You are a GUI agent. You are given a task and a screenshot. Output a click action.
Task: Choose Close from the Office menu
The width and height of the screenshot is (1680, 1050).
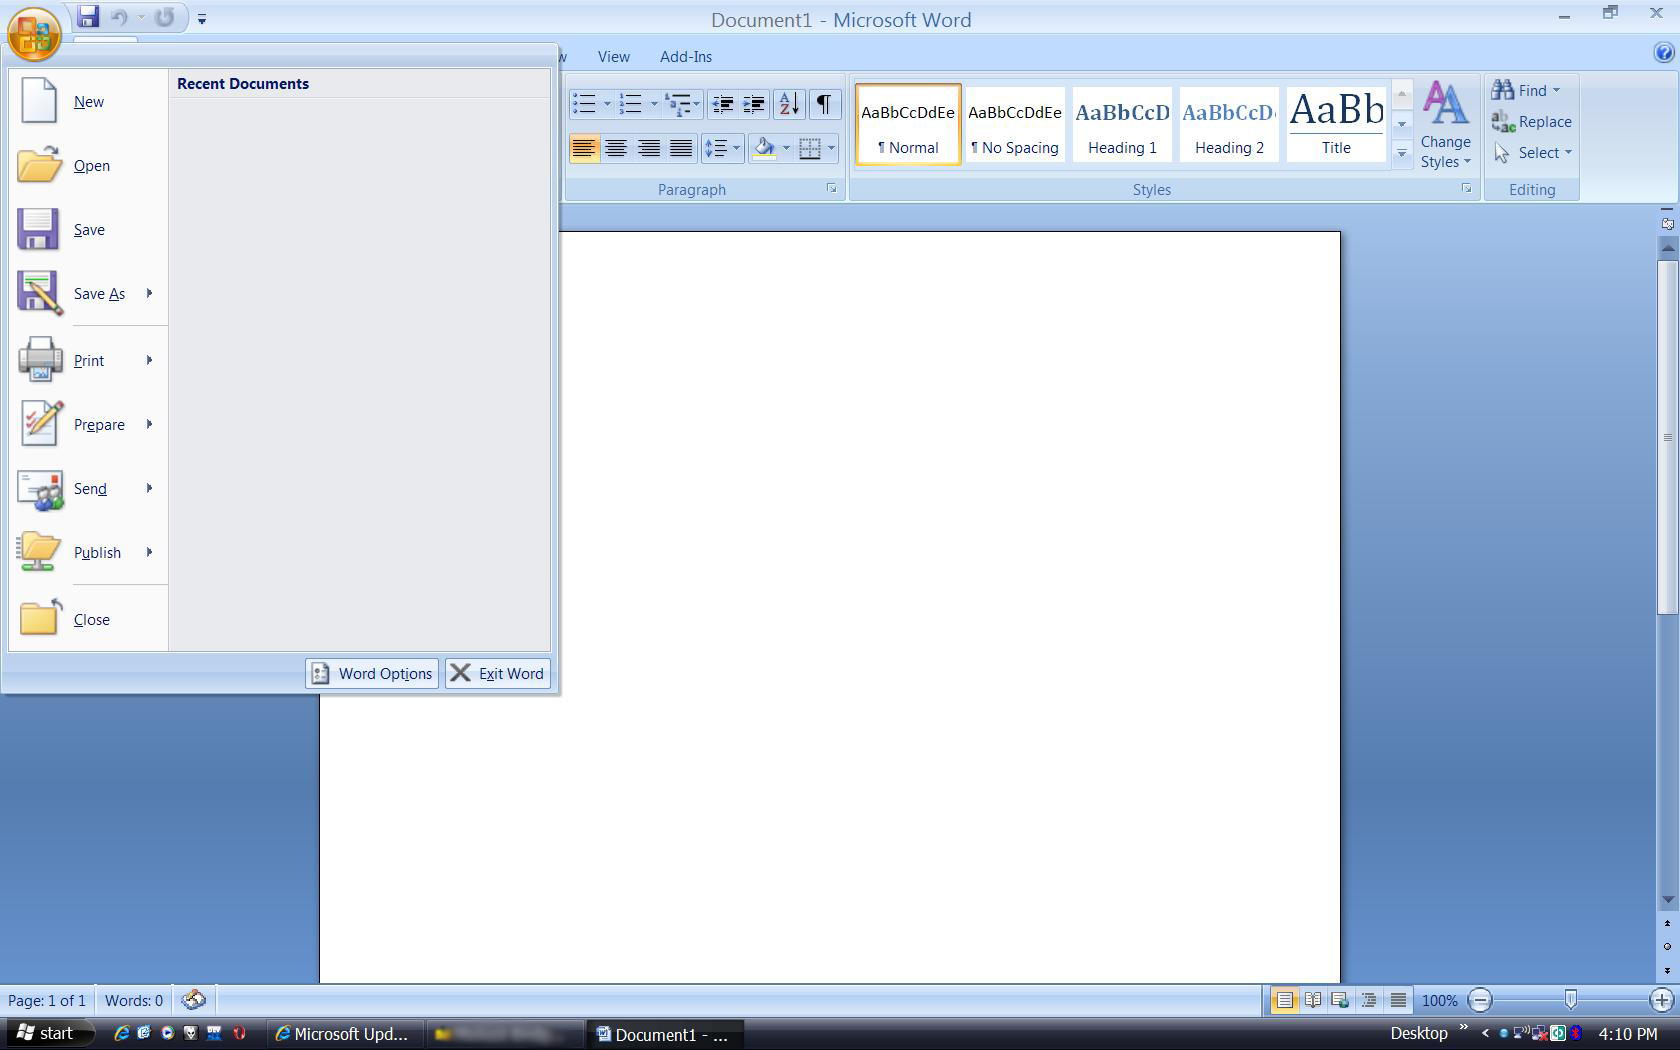[88, 620]
